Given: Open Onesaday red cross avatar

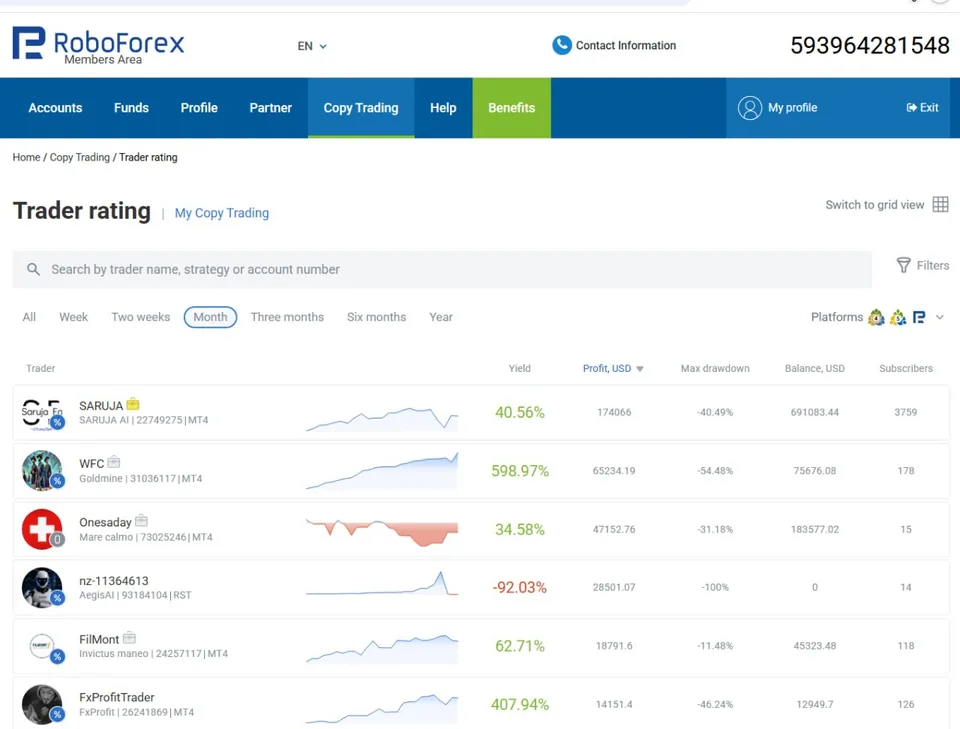Looking at the screenshot, I should [x=42, y=529].
